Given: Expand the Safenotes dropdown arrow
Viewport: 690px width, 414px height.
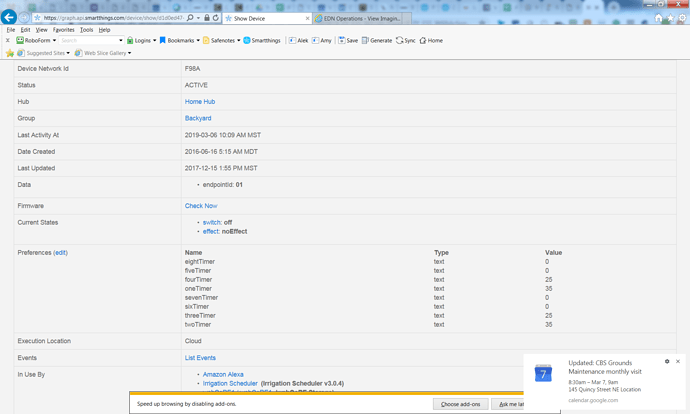Looking at the screenshot, I should (x=239, y=40).
